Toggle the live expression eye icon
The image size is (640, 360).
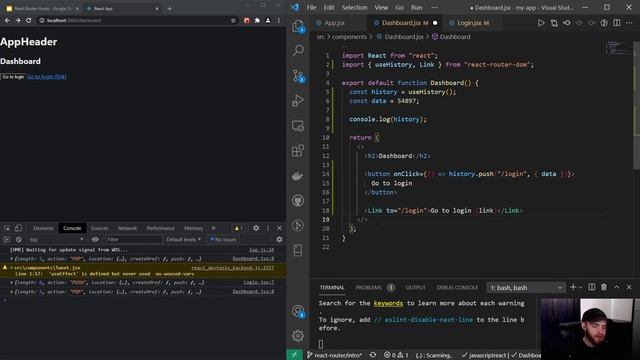[95, 240]
